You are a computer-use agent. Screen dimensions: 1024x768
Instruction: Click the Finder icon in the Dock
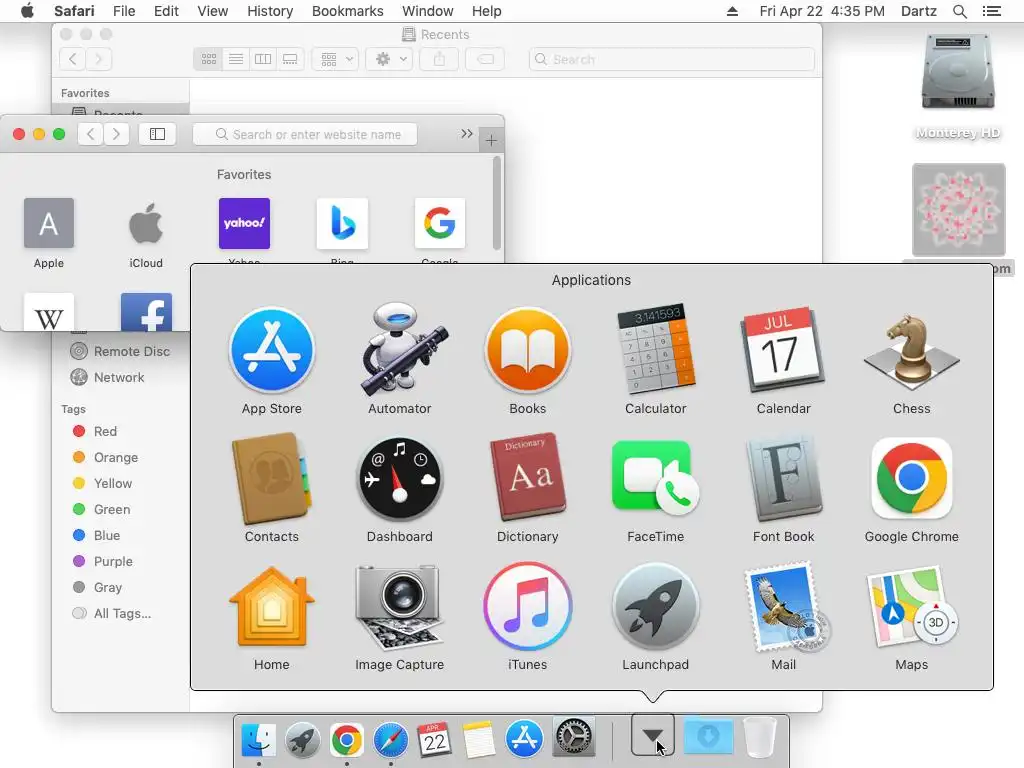[x=259, y=739]
